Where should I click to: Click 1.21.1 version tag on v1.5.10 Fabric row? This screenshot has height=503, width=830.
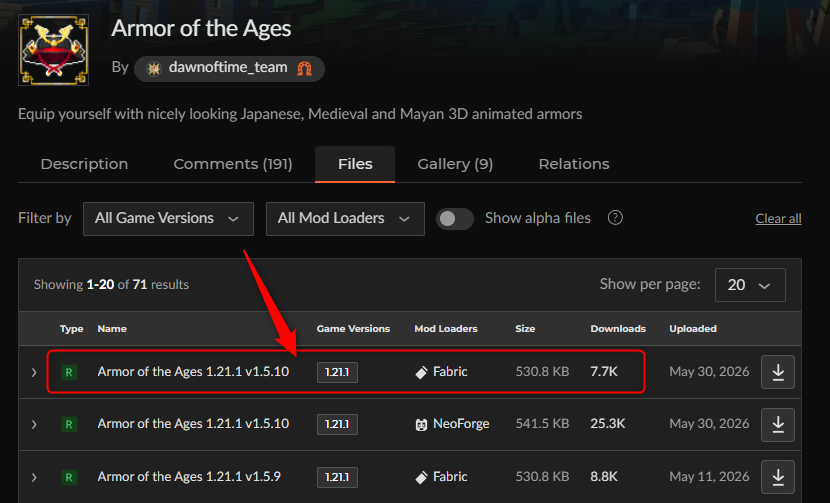pos(337,372)
